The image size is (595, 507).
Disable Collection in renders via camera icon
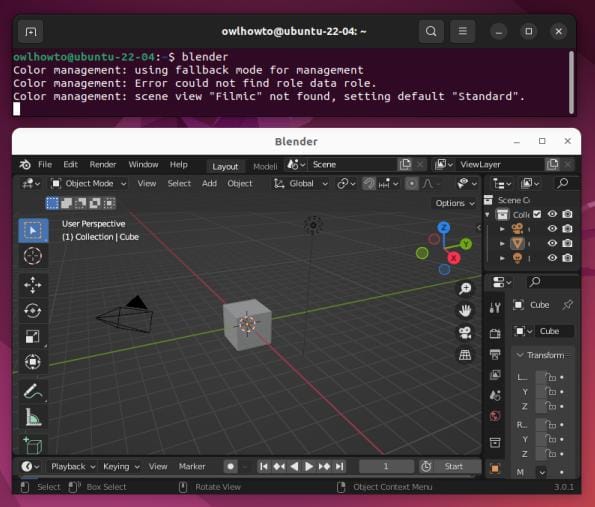pyautogui.click(x=567, y=214)
